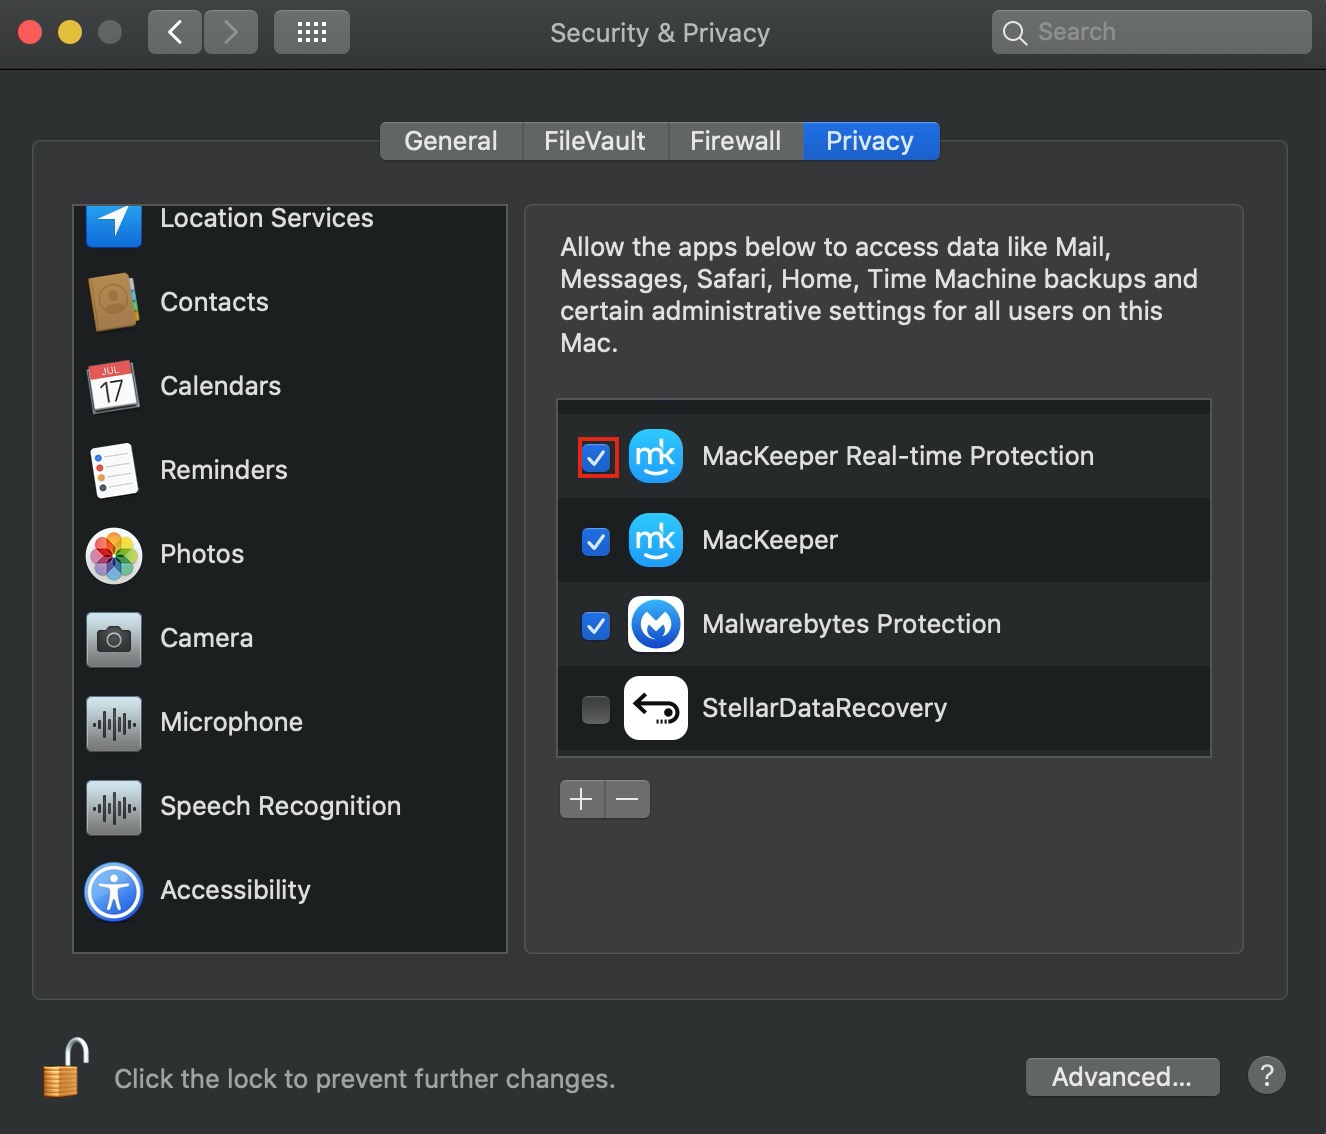Click the Accessibility figure icon
The image size is (1326, 1134).
tap(114, 891)
